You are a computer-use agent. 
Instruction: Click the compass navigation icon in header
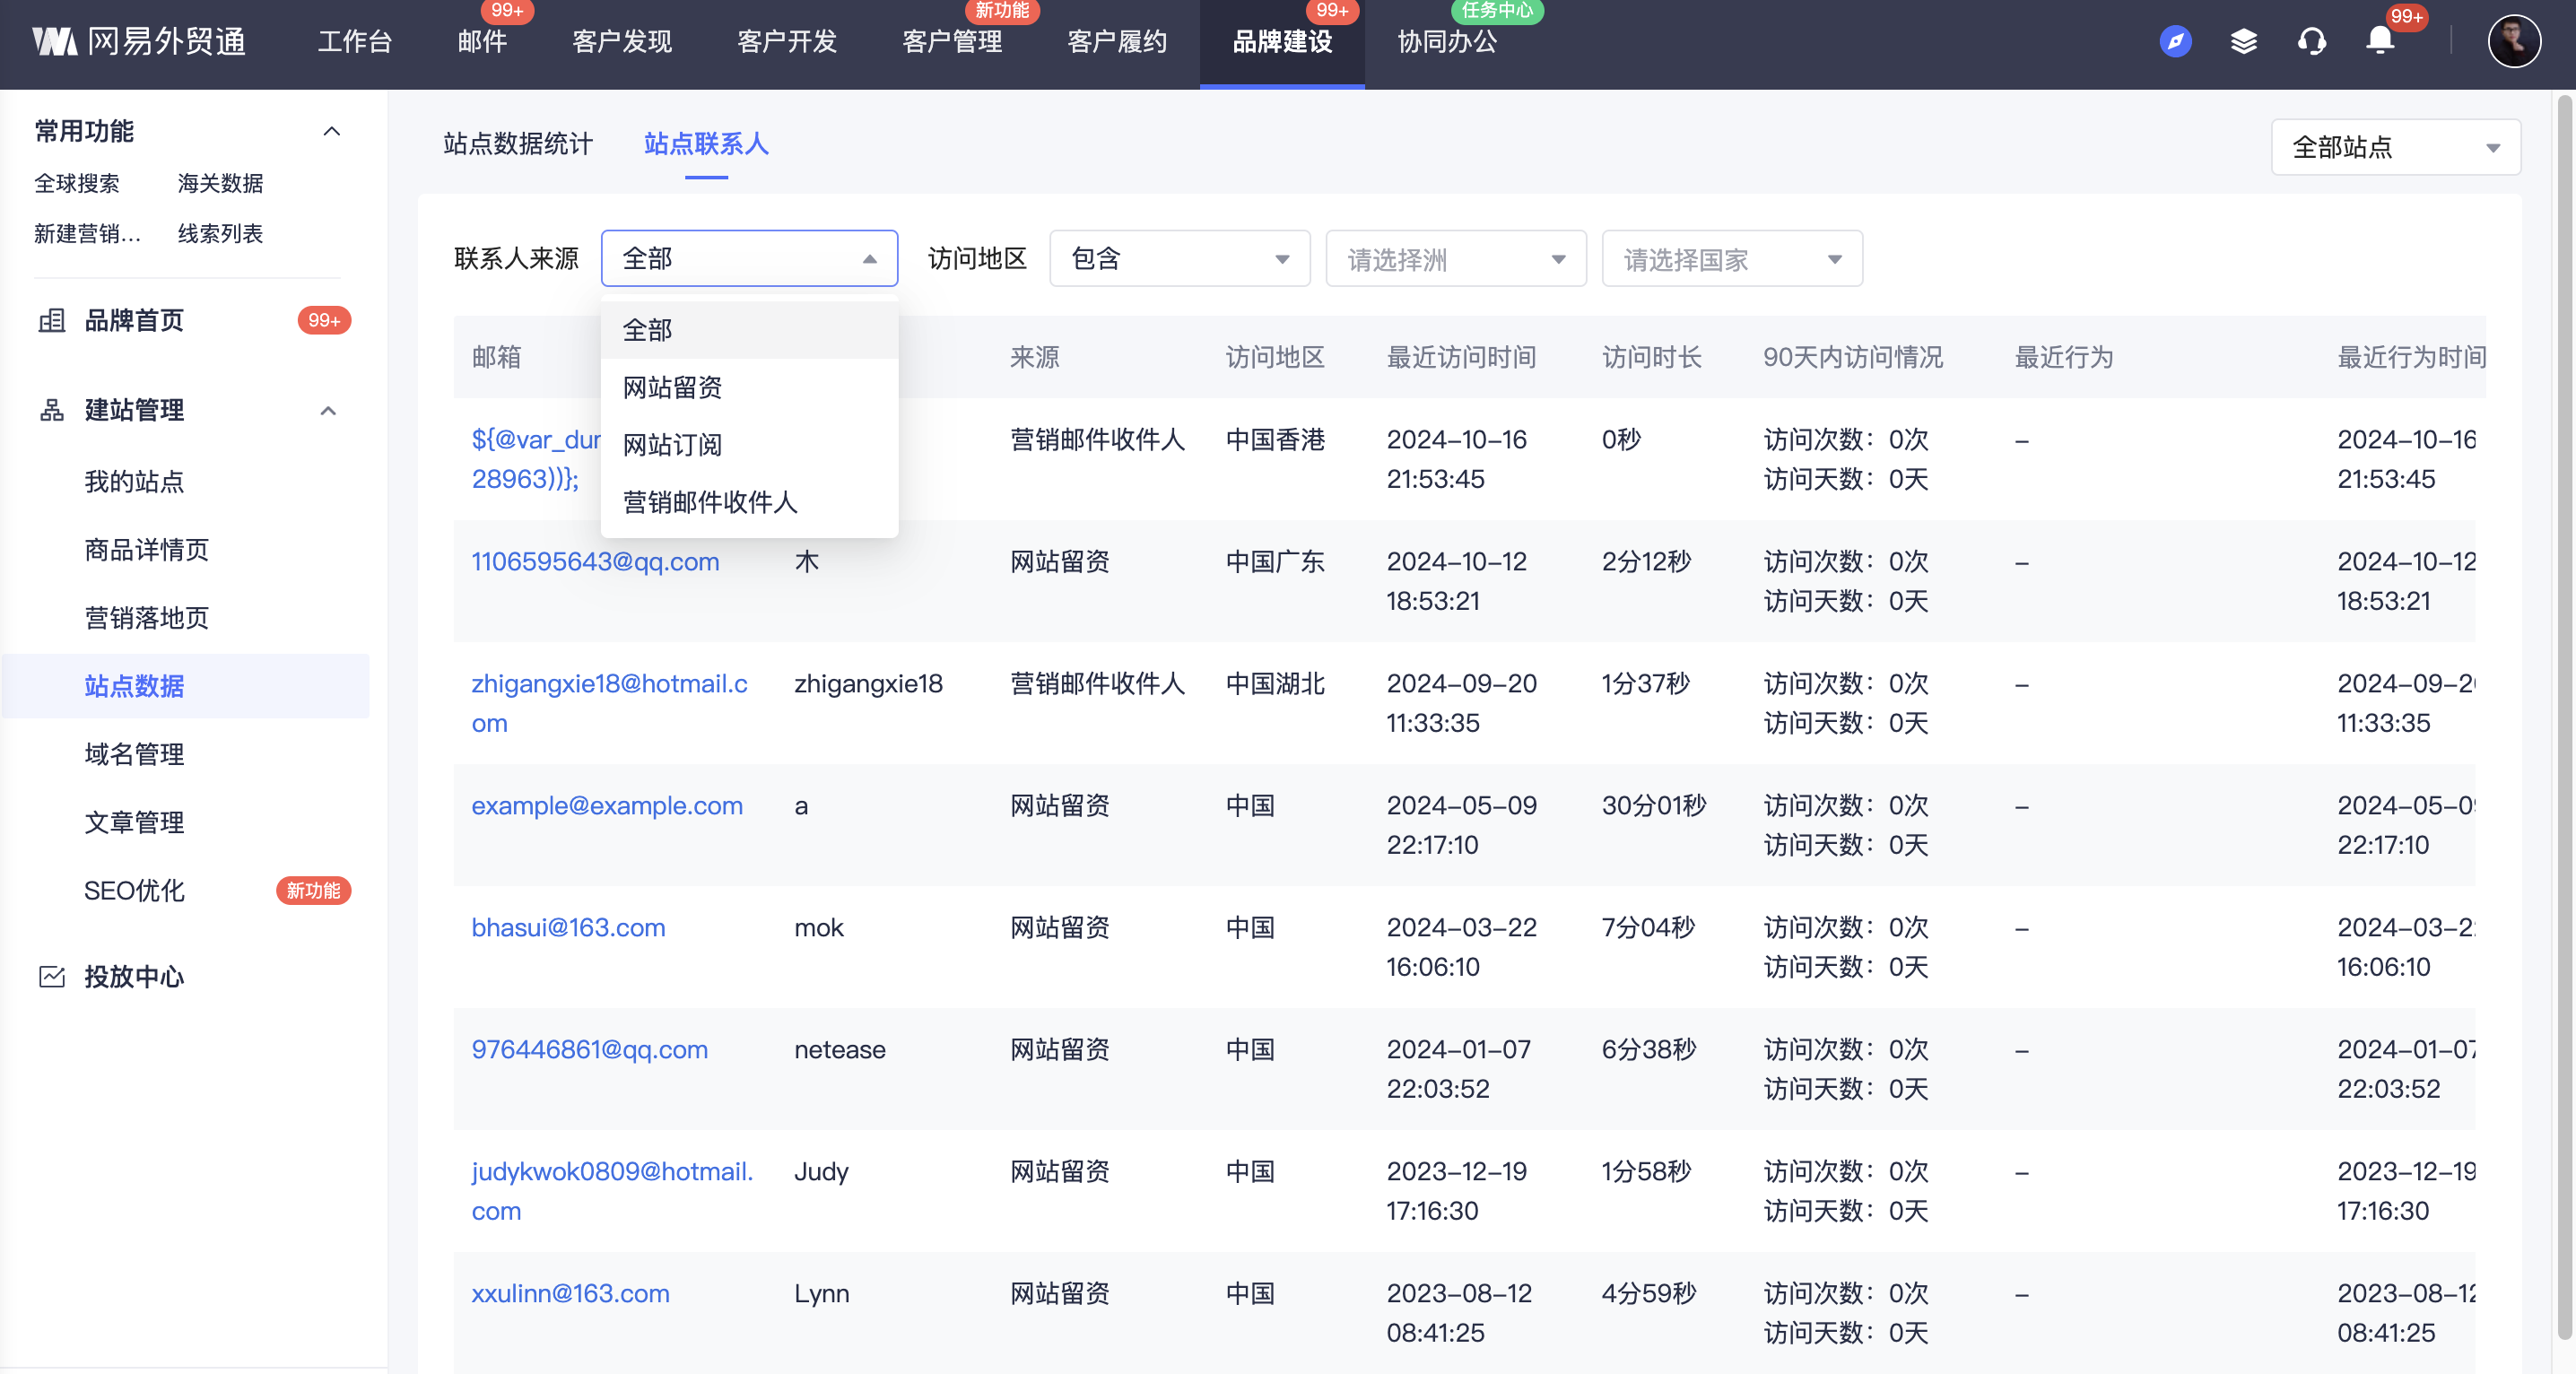pyautogui.click(x=2175, y=42)
